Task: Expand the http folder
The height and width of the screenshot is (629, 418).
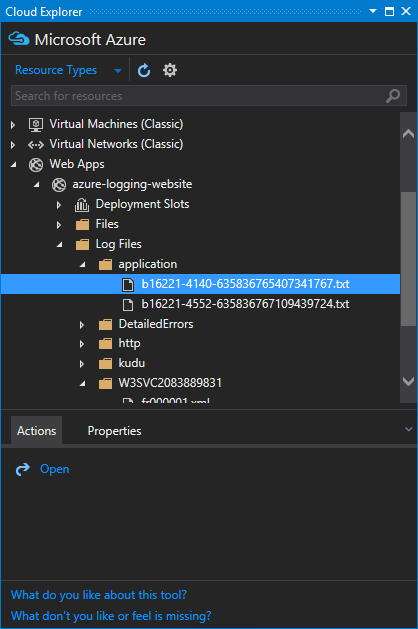Action: (x=82, y=344)
